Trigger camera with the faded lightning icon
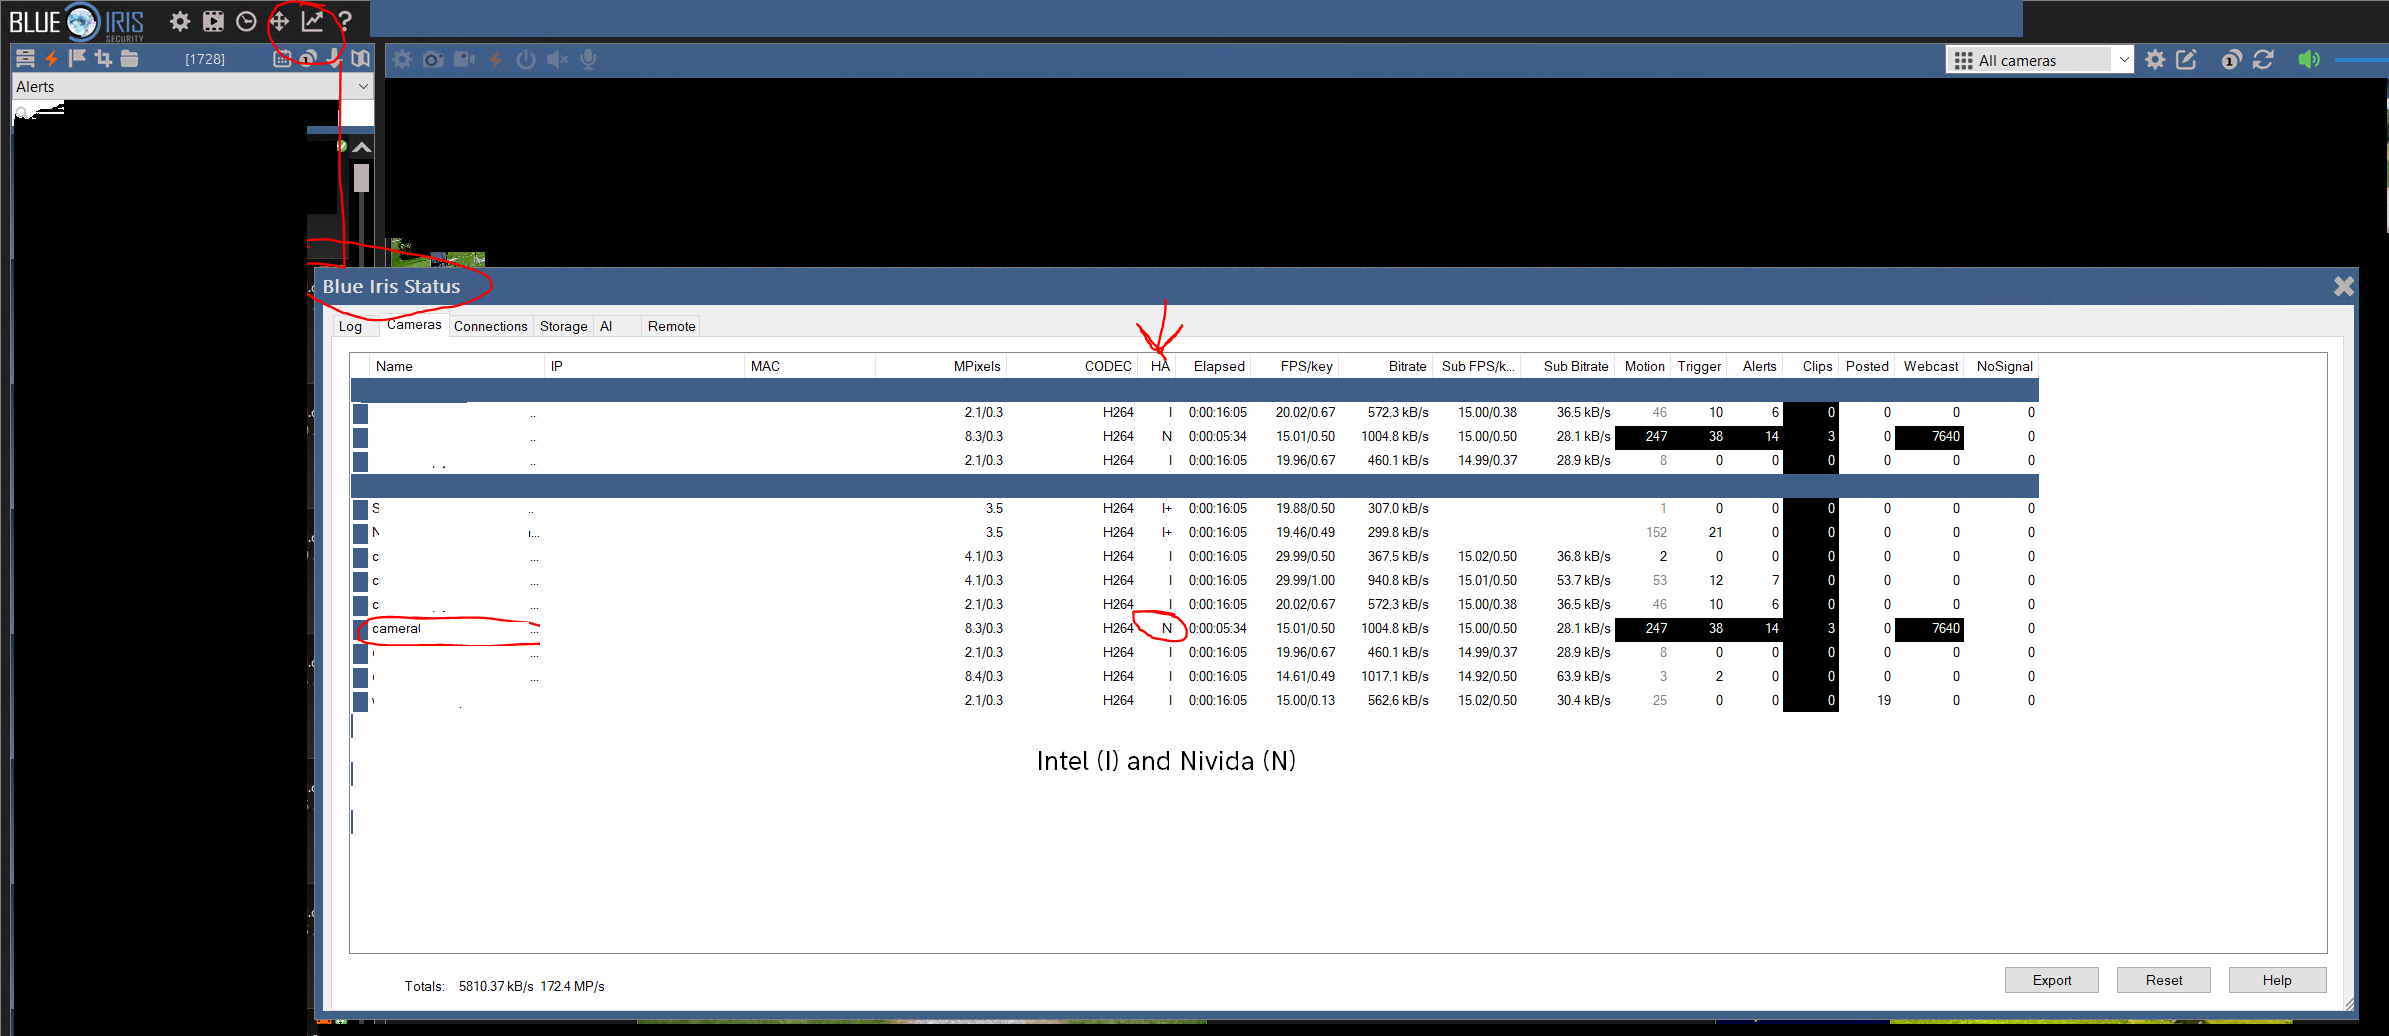 495,59
